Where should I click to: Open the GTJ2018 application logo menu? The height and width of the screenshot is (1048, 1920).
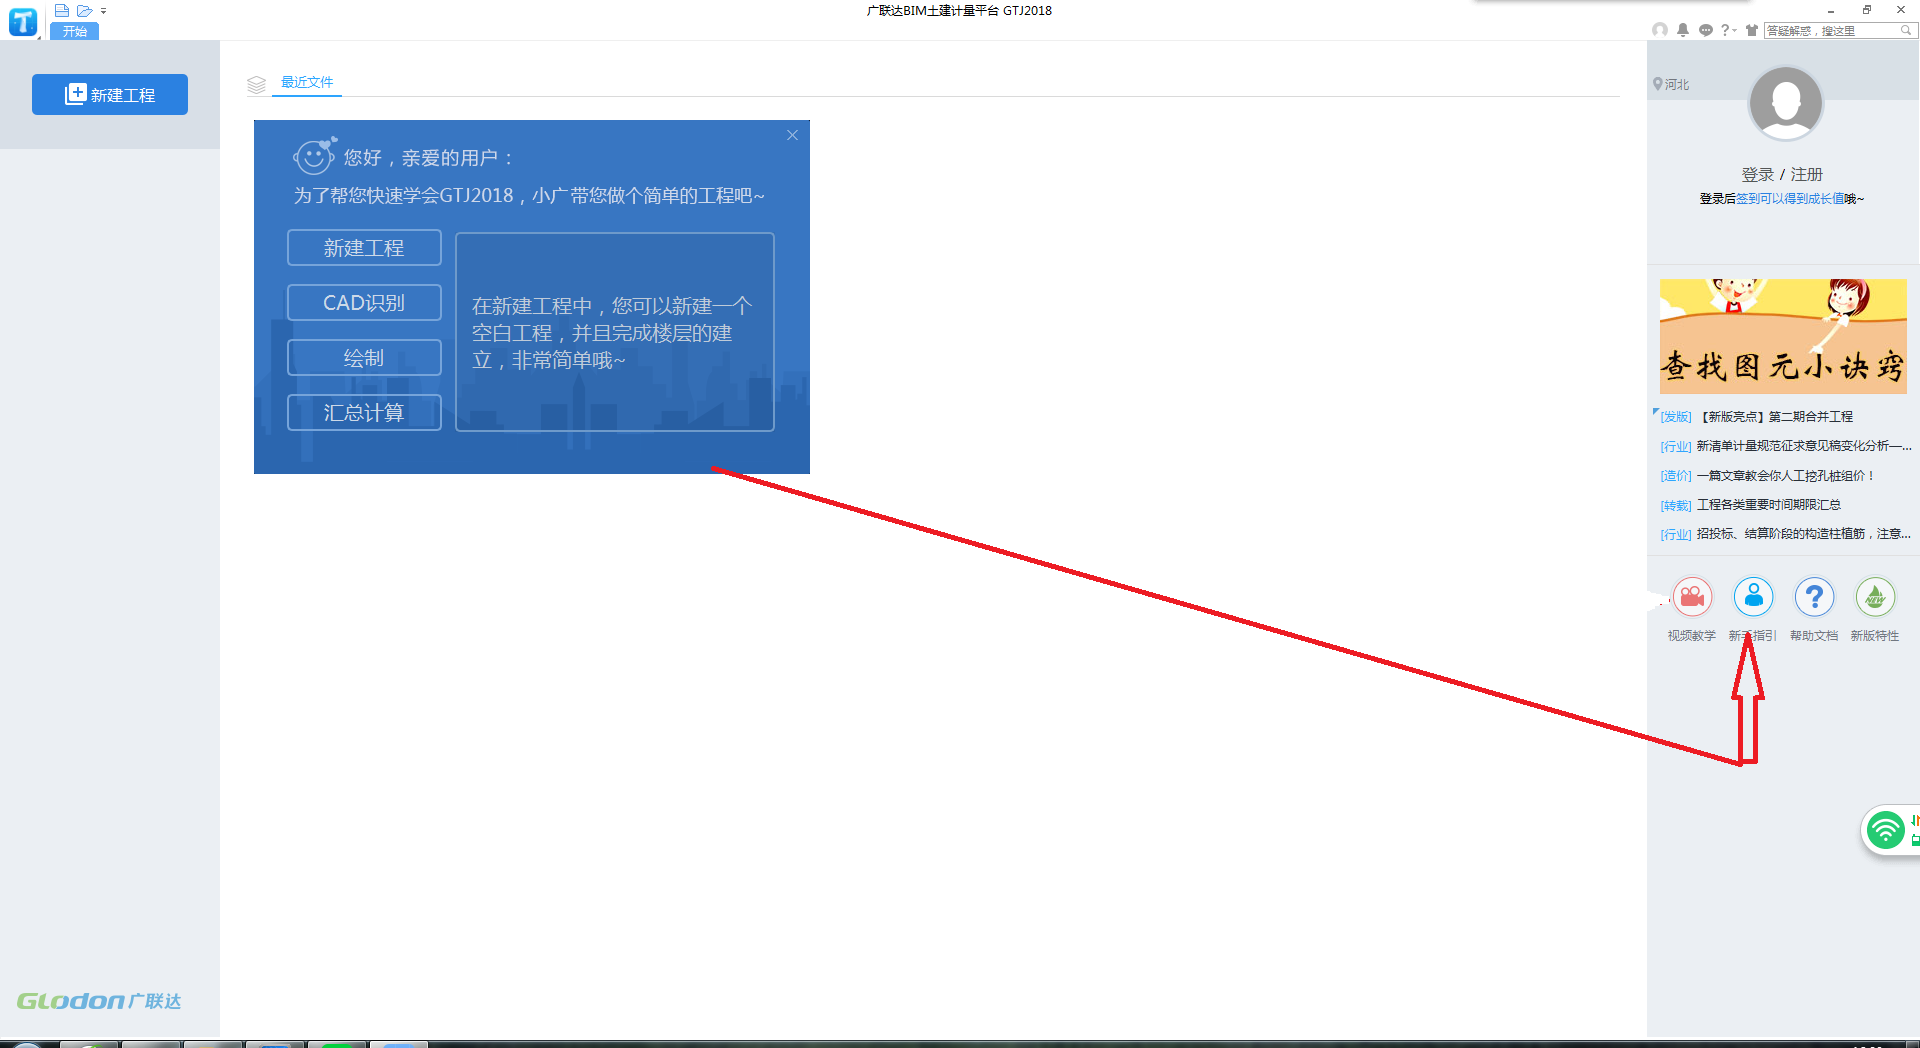coord(23,21)
